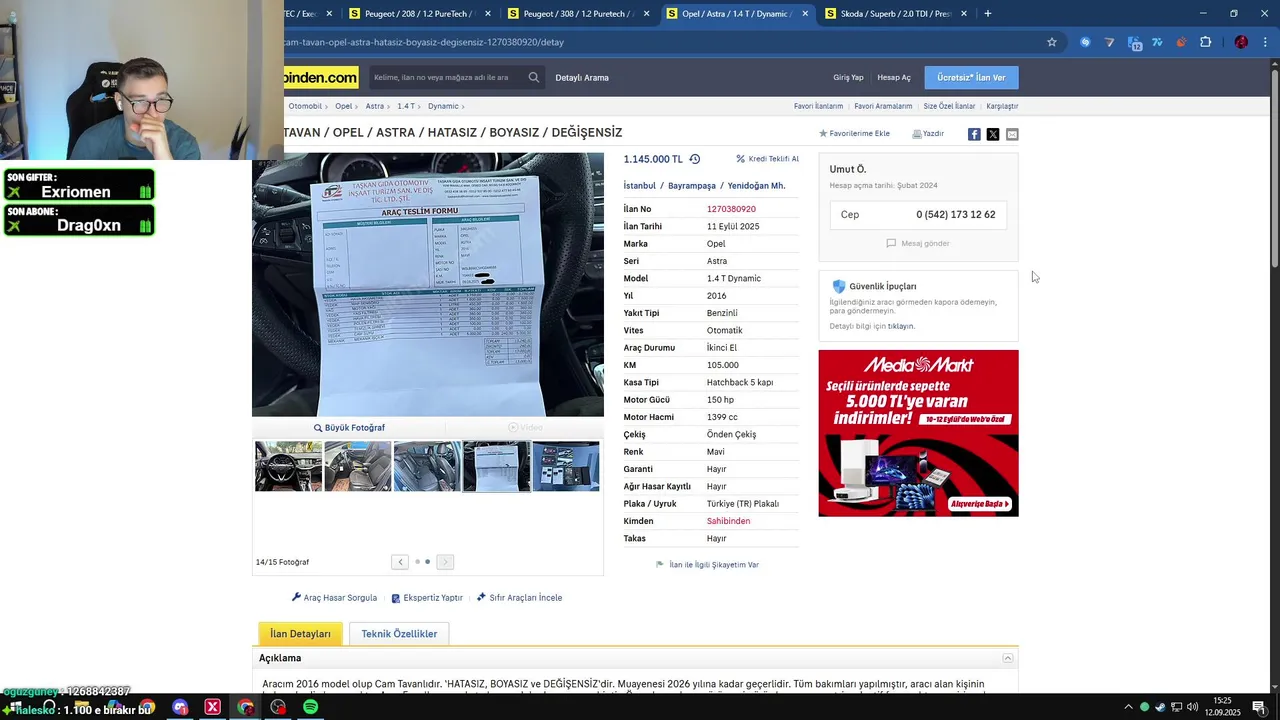This screenshot has height=720, width=1280.
Task: Open the Chrome extensions puzzle icon
Action: [1205, 42]
